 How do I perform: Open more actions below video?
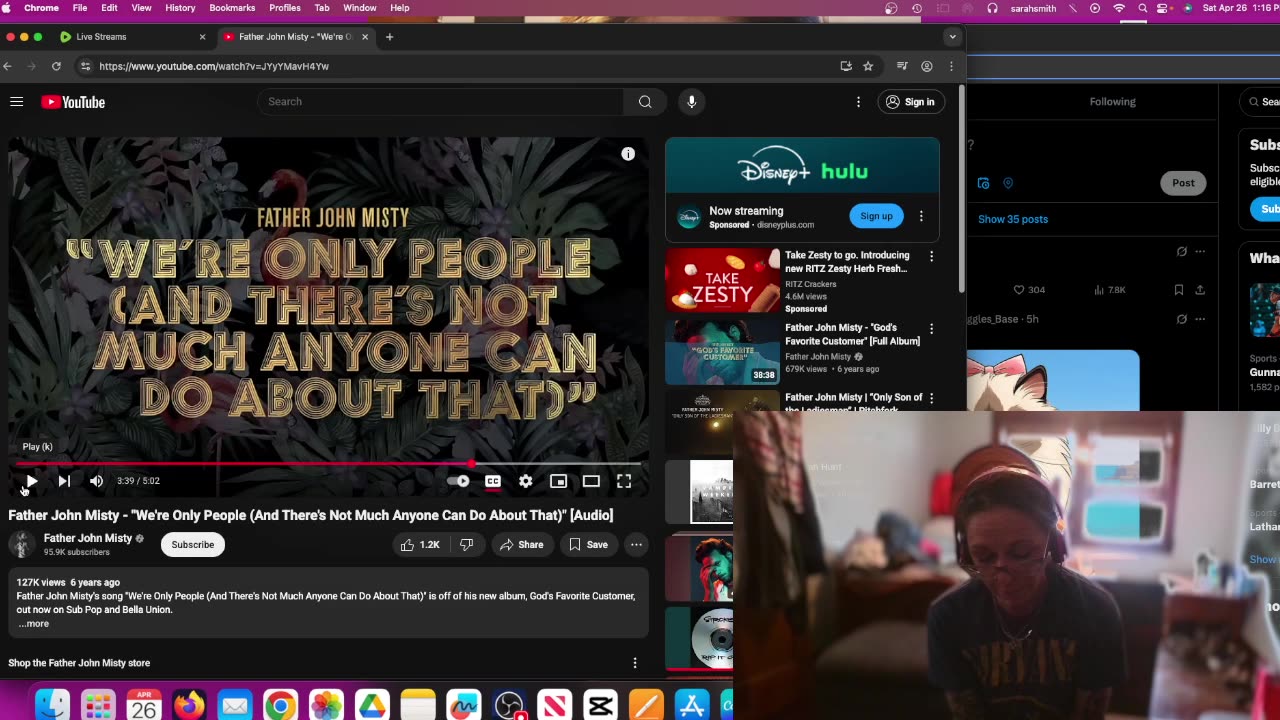pyautogui.click(x=636, y=545)
